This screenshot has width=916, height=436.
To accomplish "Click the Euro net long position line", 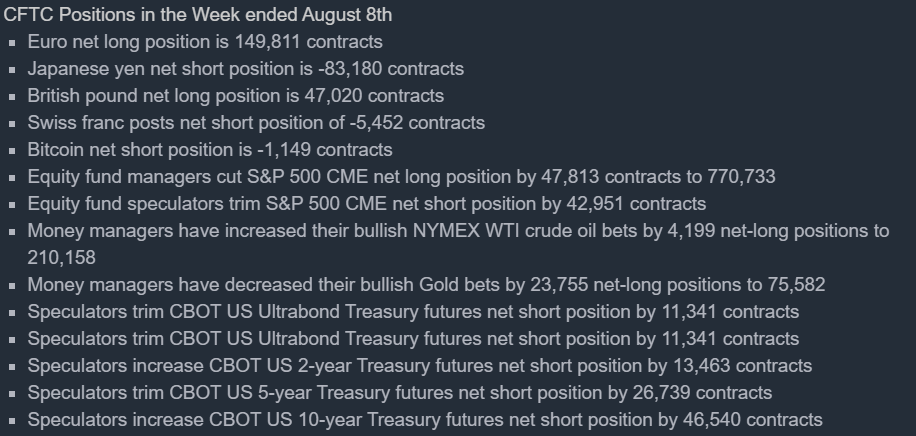I will [205, 42].
